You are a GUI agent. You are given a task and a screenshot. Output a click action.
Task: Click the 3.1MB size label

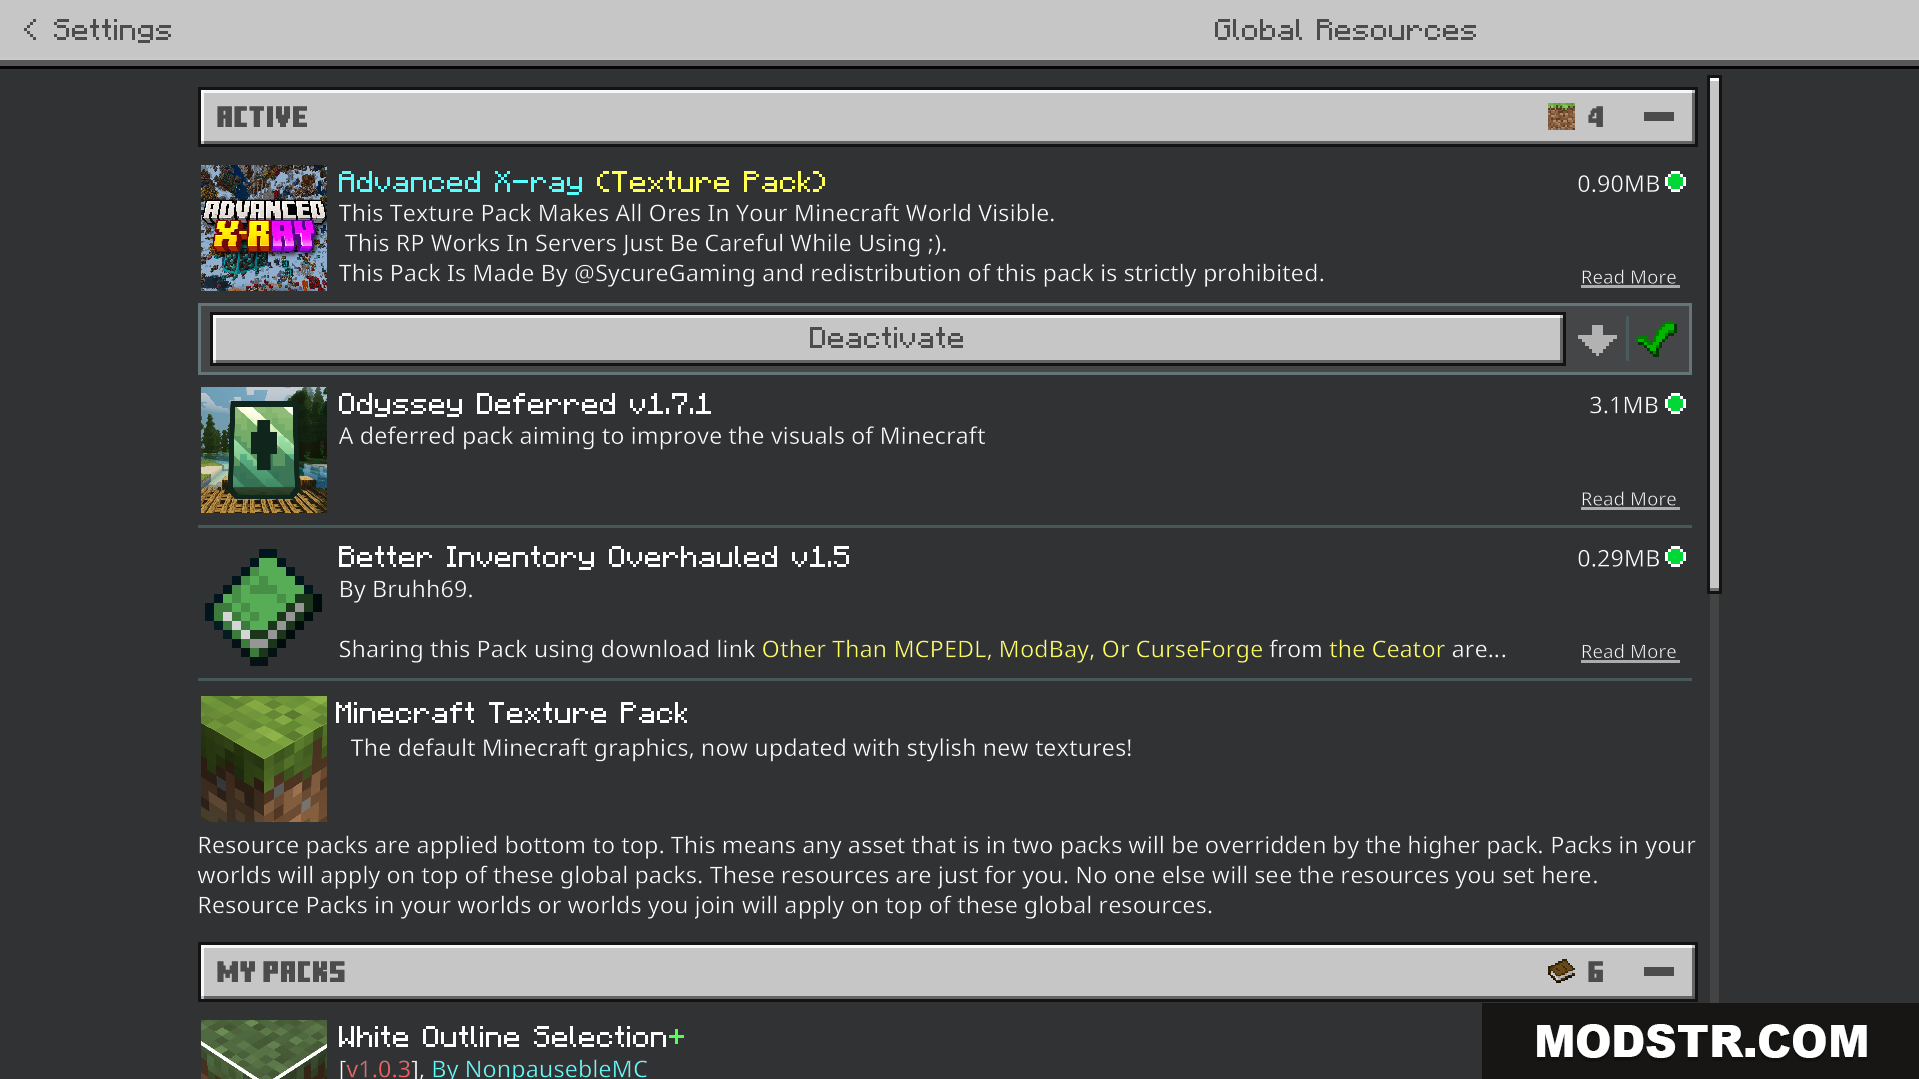[1624, 405]
